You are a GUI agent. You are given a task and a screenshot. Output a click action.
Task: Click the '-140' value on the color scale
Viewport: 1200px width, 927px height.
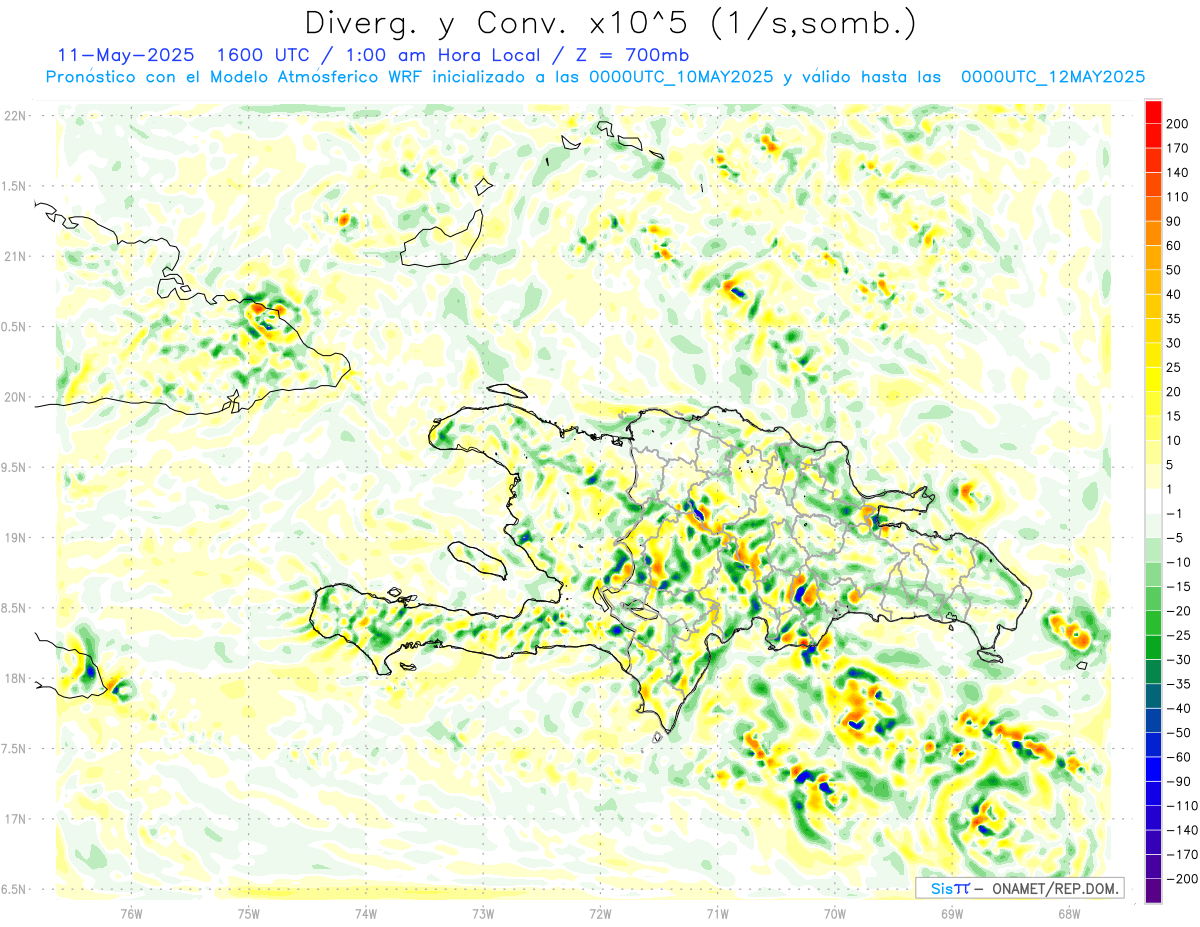[x=1180, y=830]
